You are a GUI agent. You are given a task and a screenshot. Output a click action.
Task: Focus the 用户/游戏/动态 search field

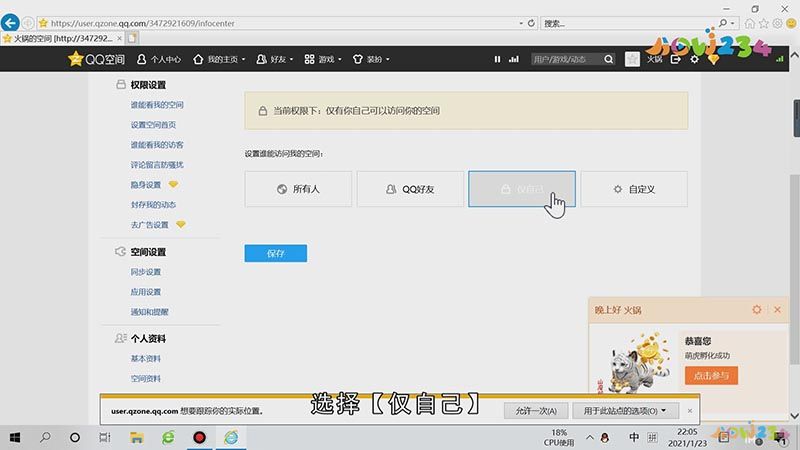pos(566,59)
